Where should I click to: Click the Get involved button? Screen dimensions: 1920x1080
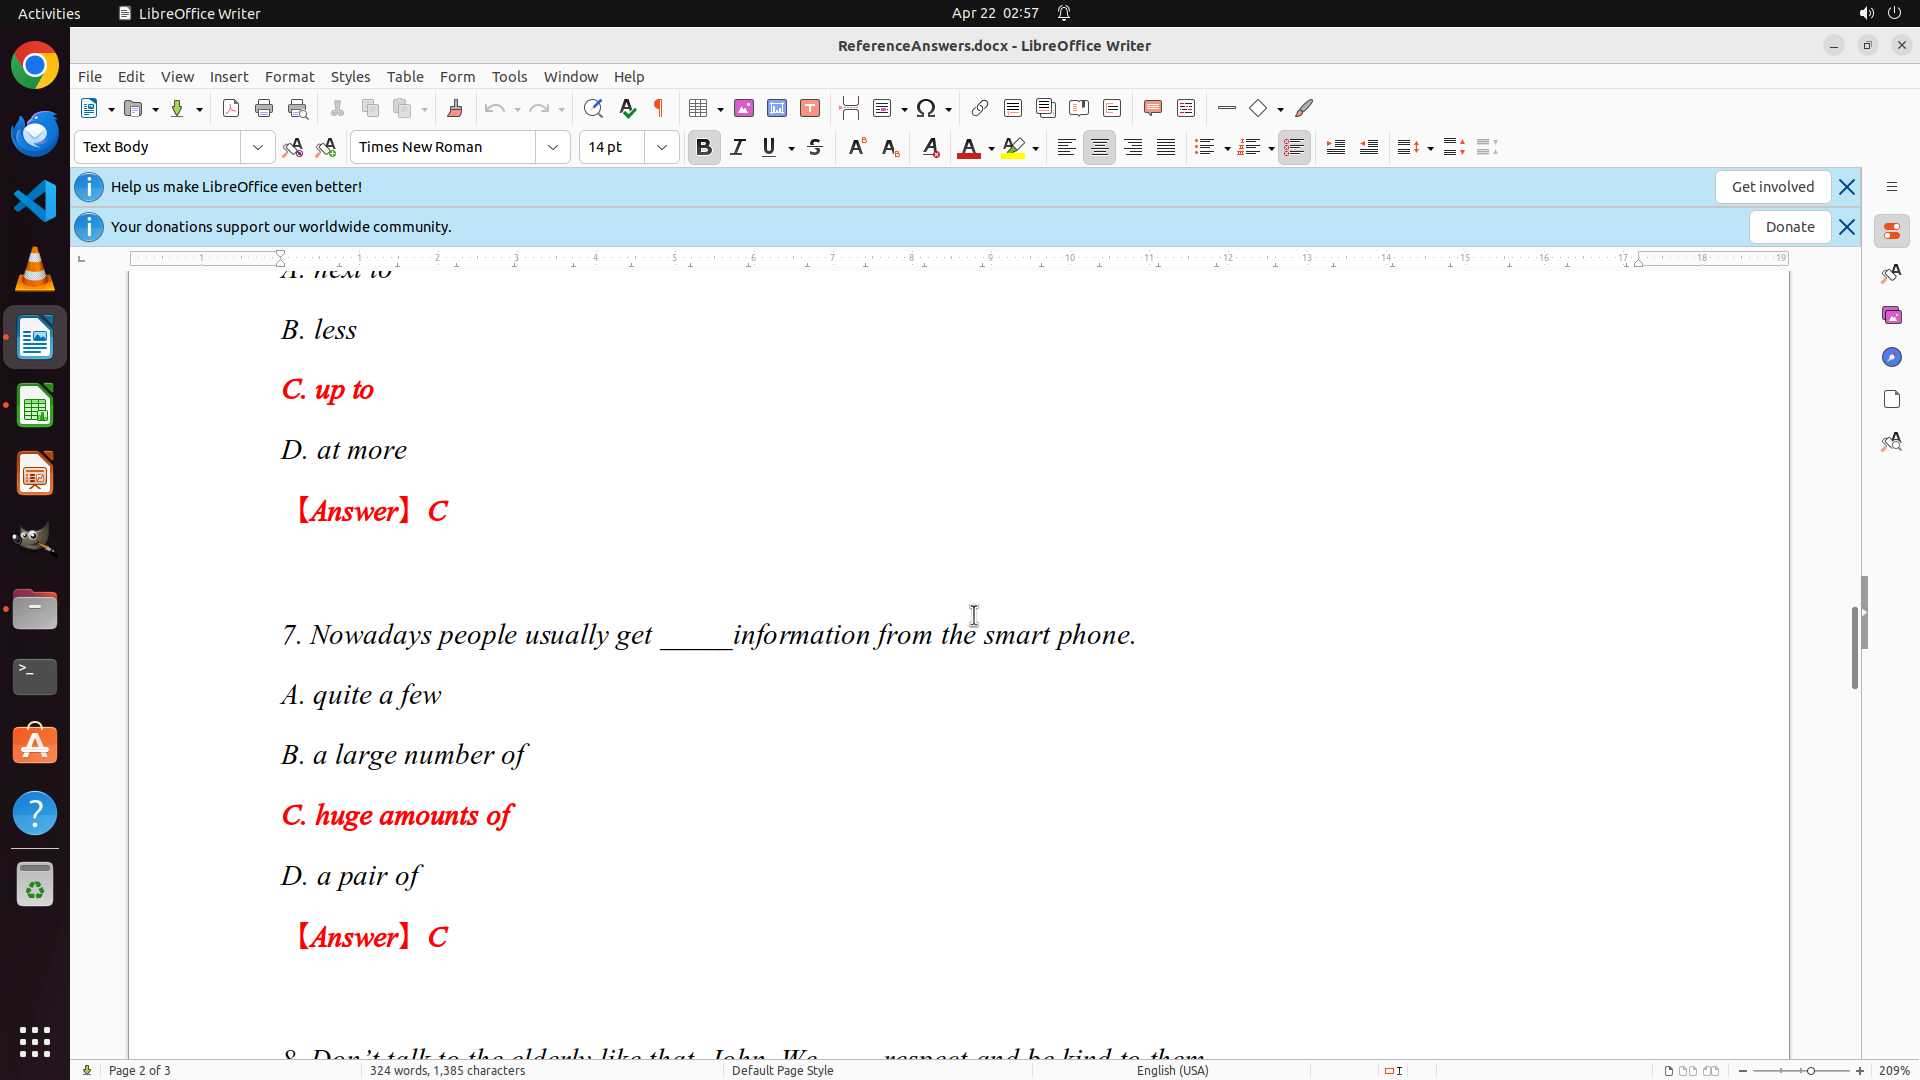(1772, 187)
